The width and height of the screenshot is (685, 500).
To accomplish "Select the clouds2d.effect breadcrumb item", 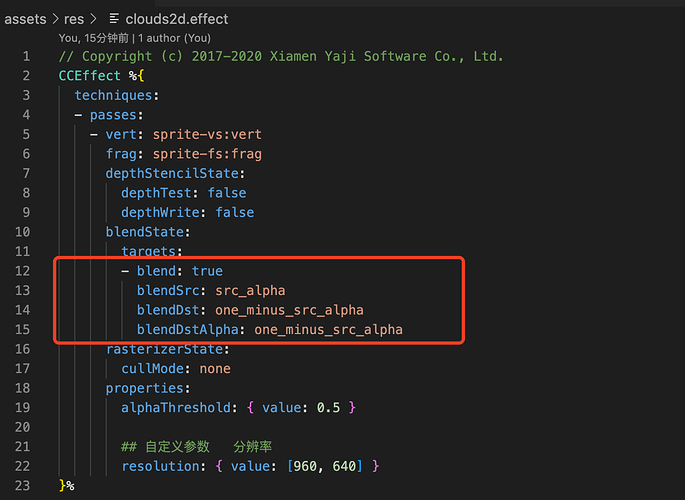I will pyautogui.click(x=177, y=18).
